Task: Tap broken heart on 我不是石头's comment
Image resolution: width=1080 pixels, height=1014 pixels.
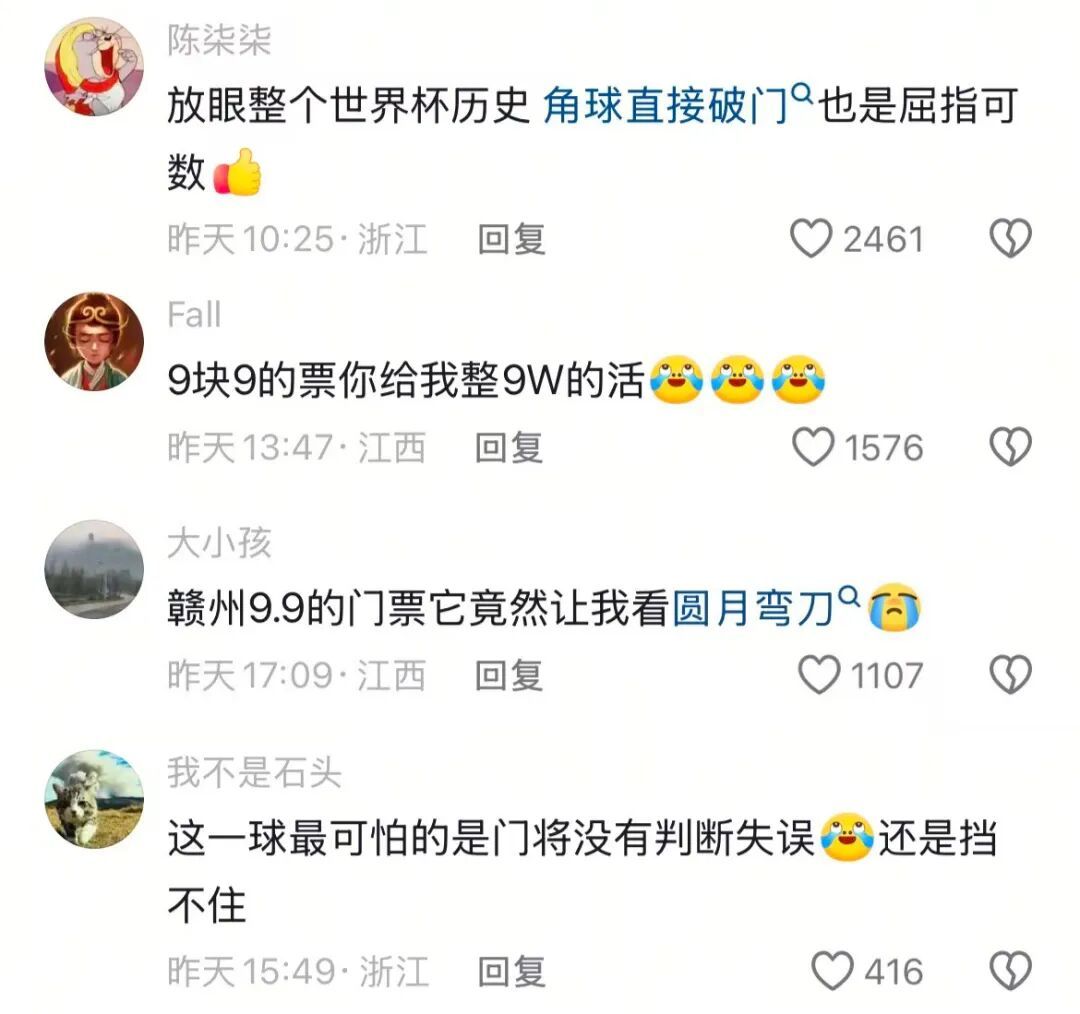Action: 1010,971
